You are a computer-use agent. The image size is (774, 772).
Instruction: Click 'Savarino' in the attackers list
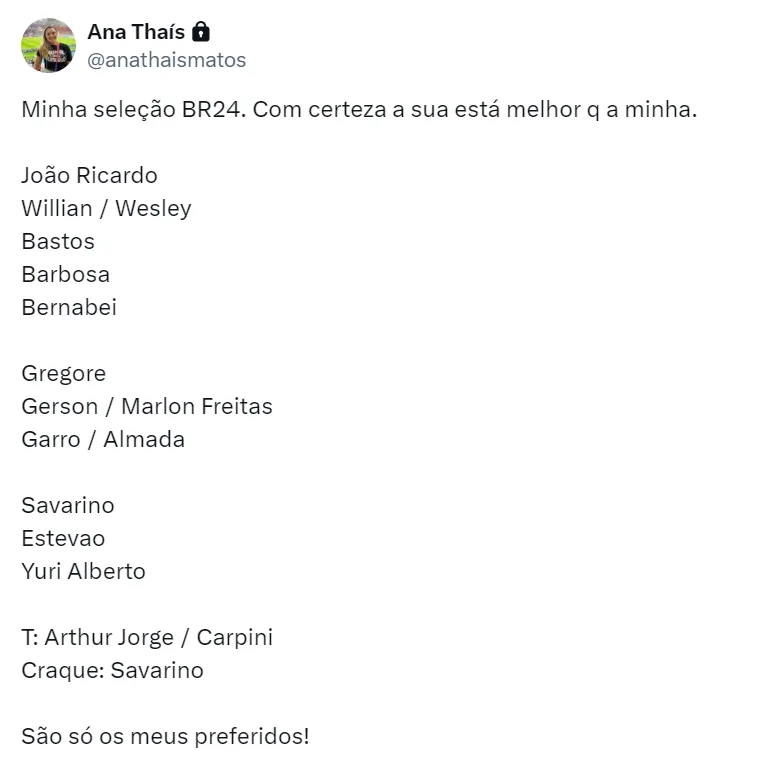coord(68,505)
